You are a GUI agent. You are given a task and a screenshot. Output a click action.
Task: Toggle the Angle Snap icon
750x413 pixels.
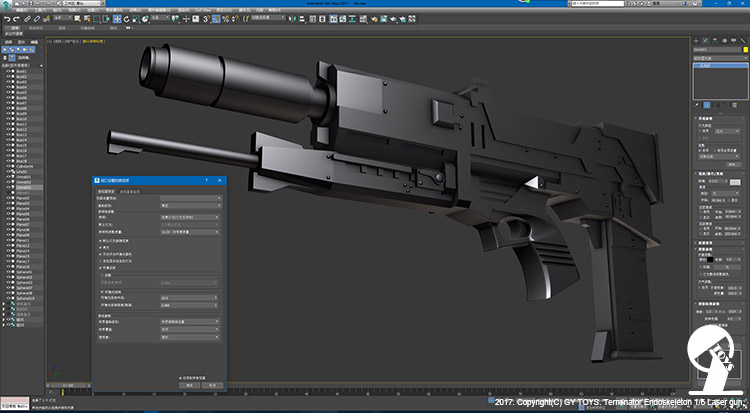click(216, 19)
